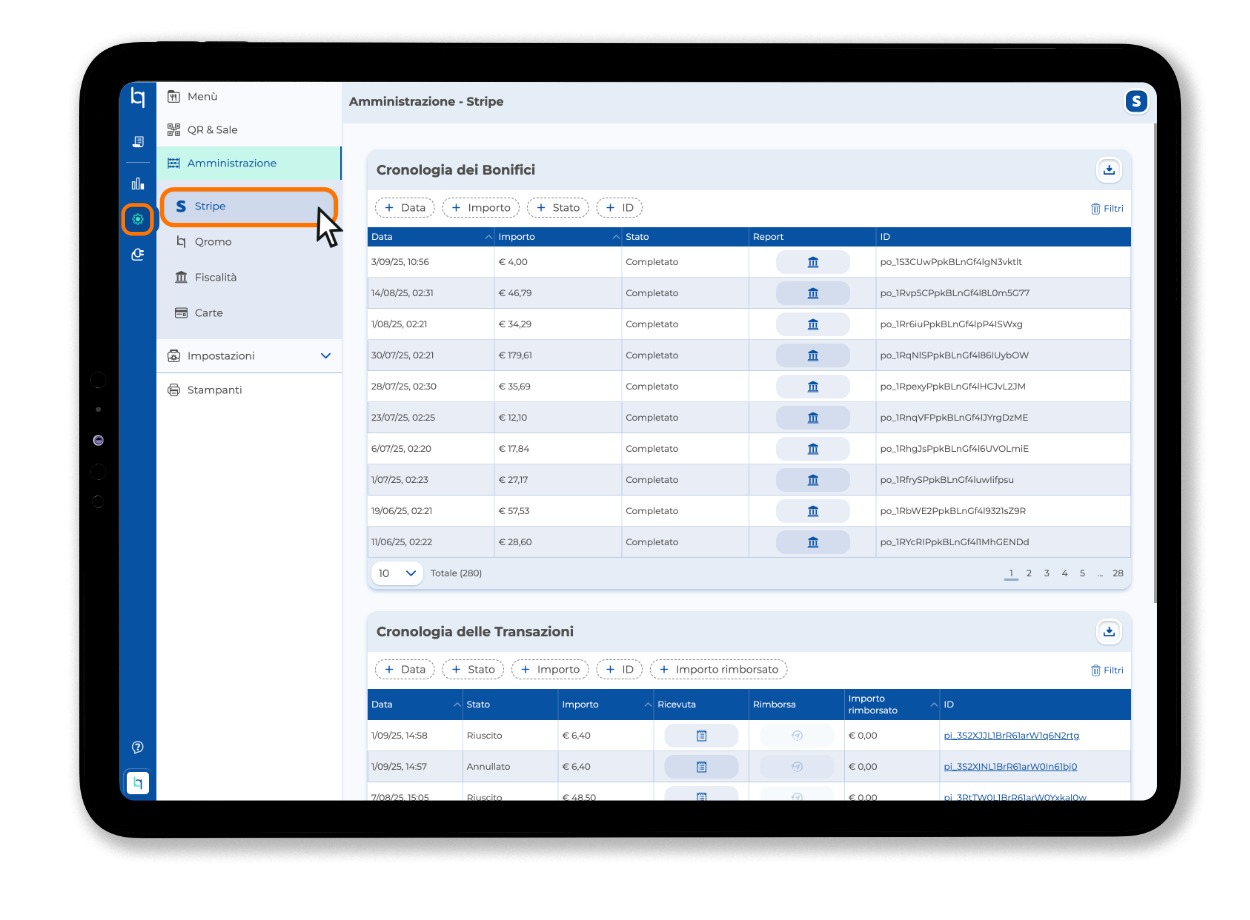Select the Amministrazione section
Image resolution: width=1250 pixels, height=920 pixels.
[249, 163]
